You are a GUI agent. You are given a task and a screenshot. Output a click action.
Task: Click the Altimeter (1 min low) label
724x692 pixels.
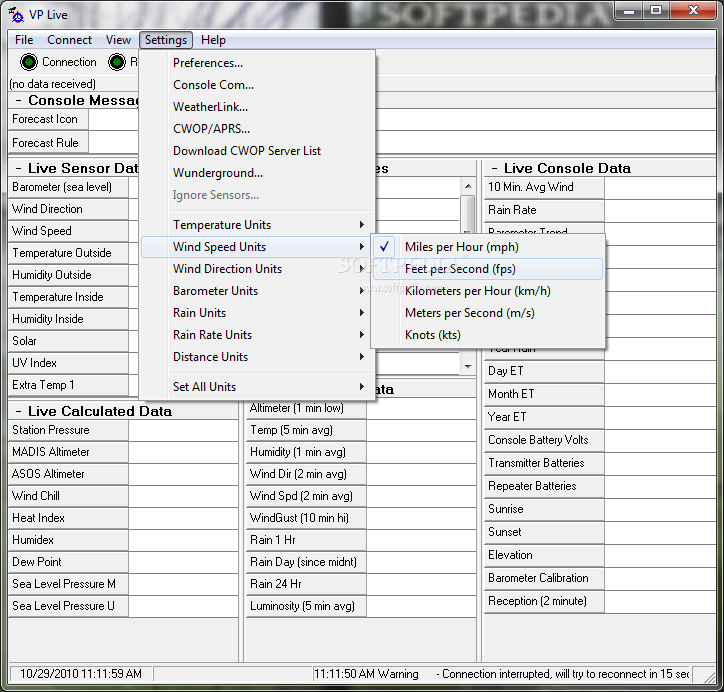306,408
